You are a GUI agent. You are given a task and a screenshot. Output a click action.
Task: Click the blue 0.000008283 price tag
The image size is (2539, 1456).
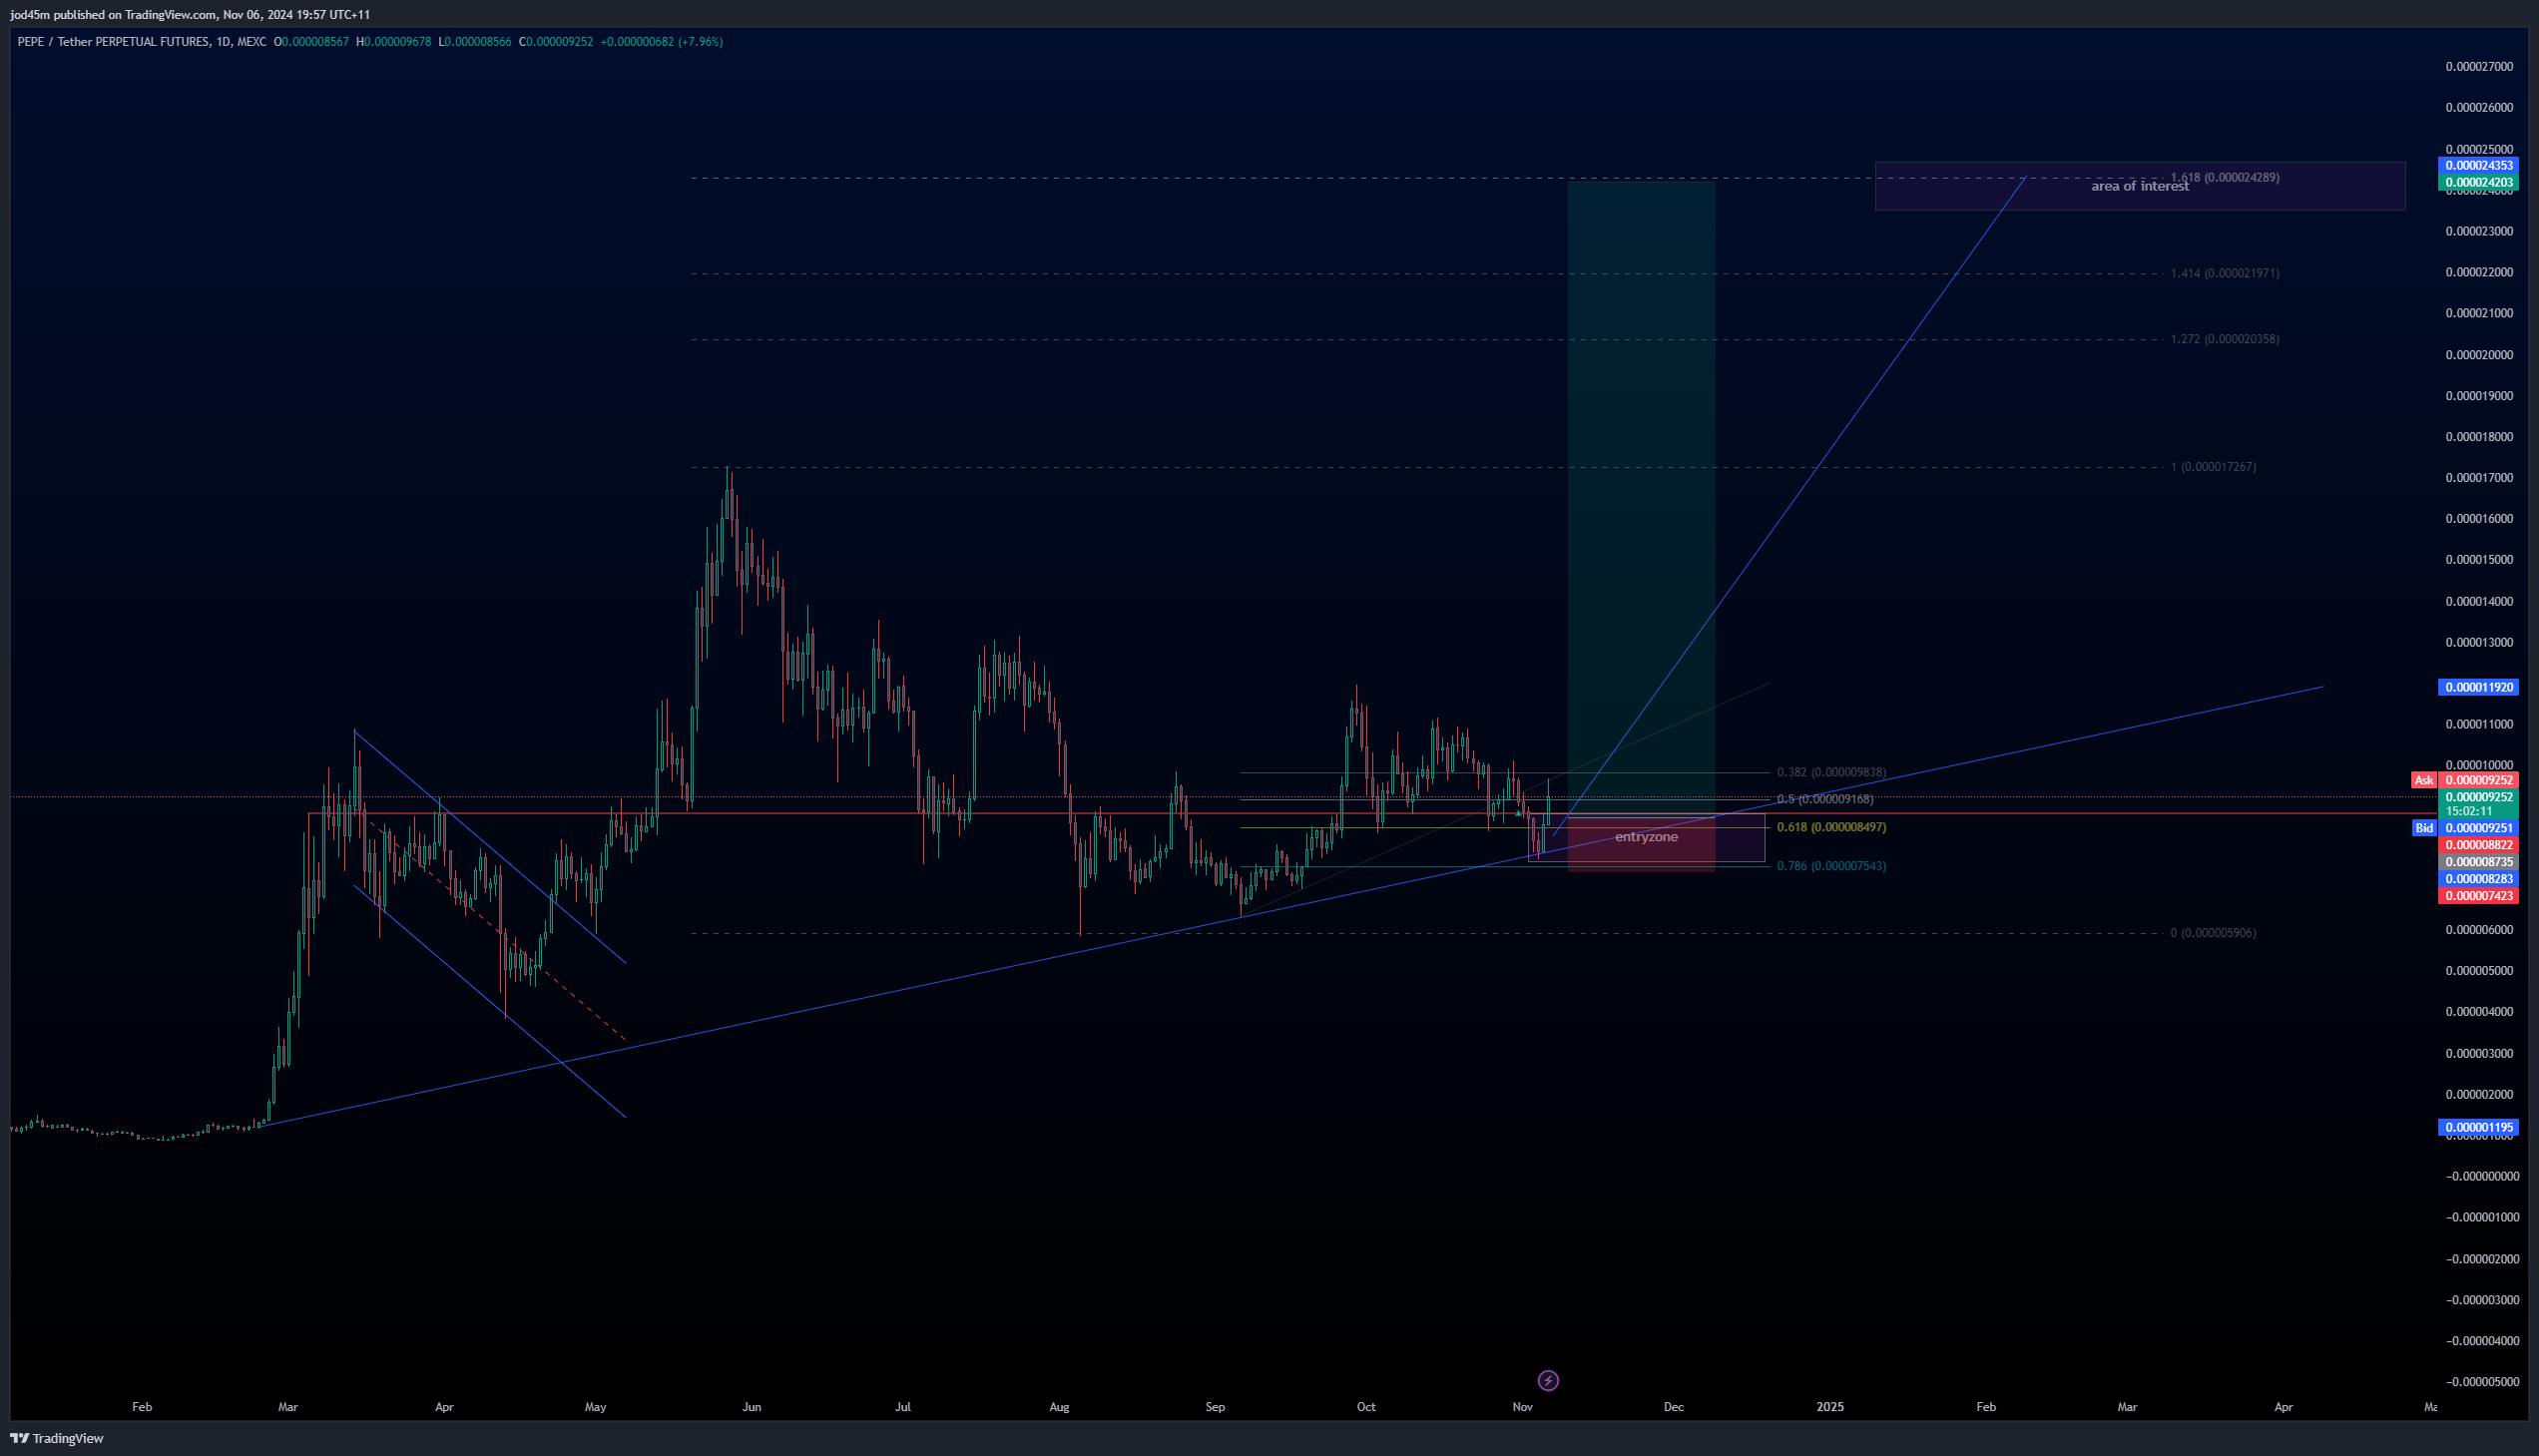tap(2478, 879)
